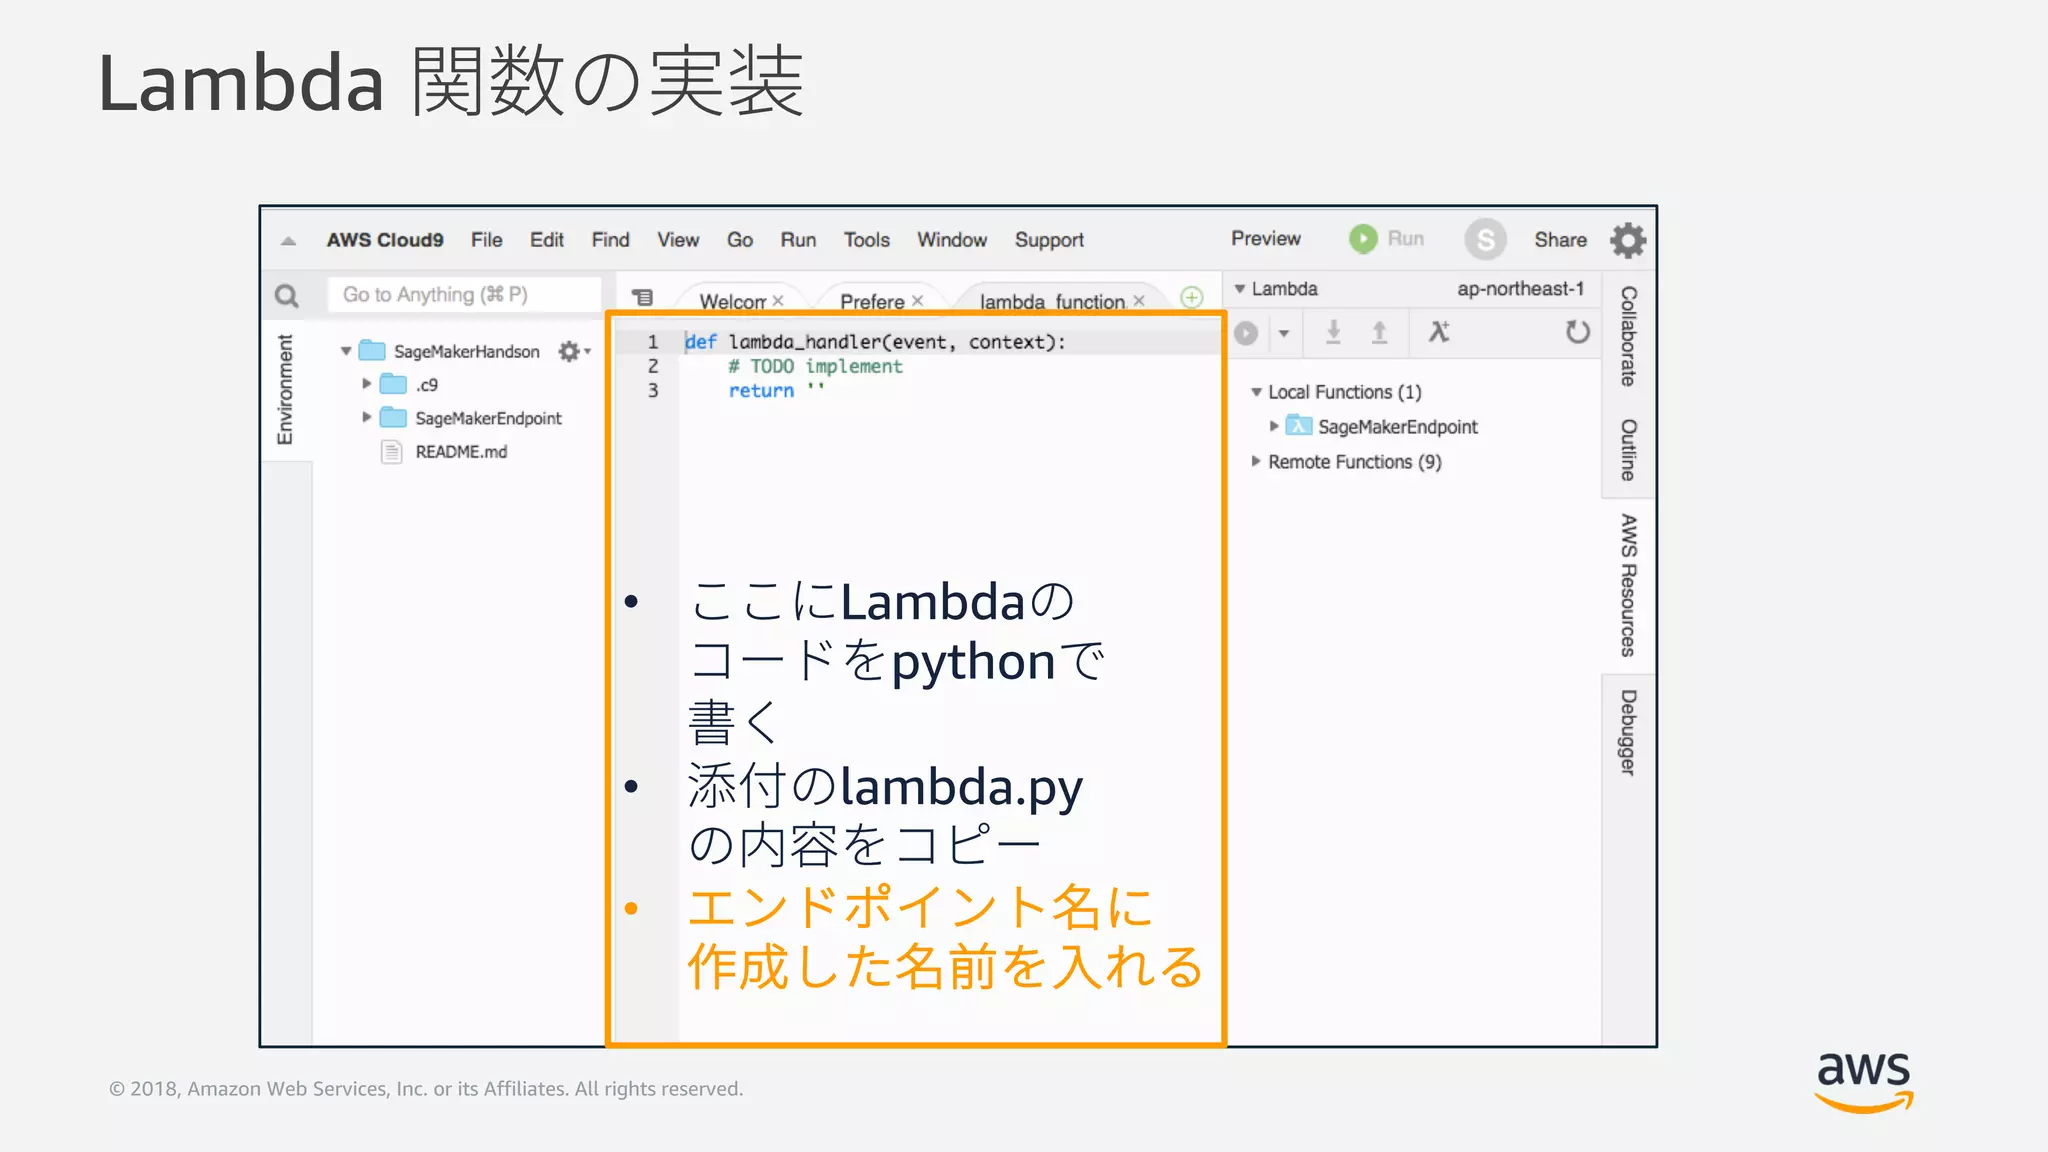Refresh the Lambda functions list

tap(1577, 332)
